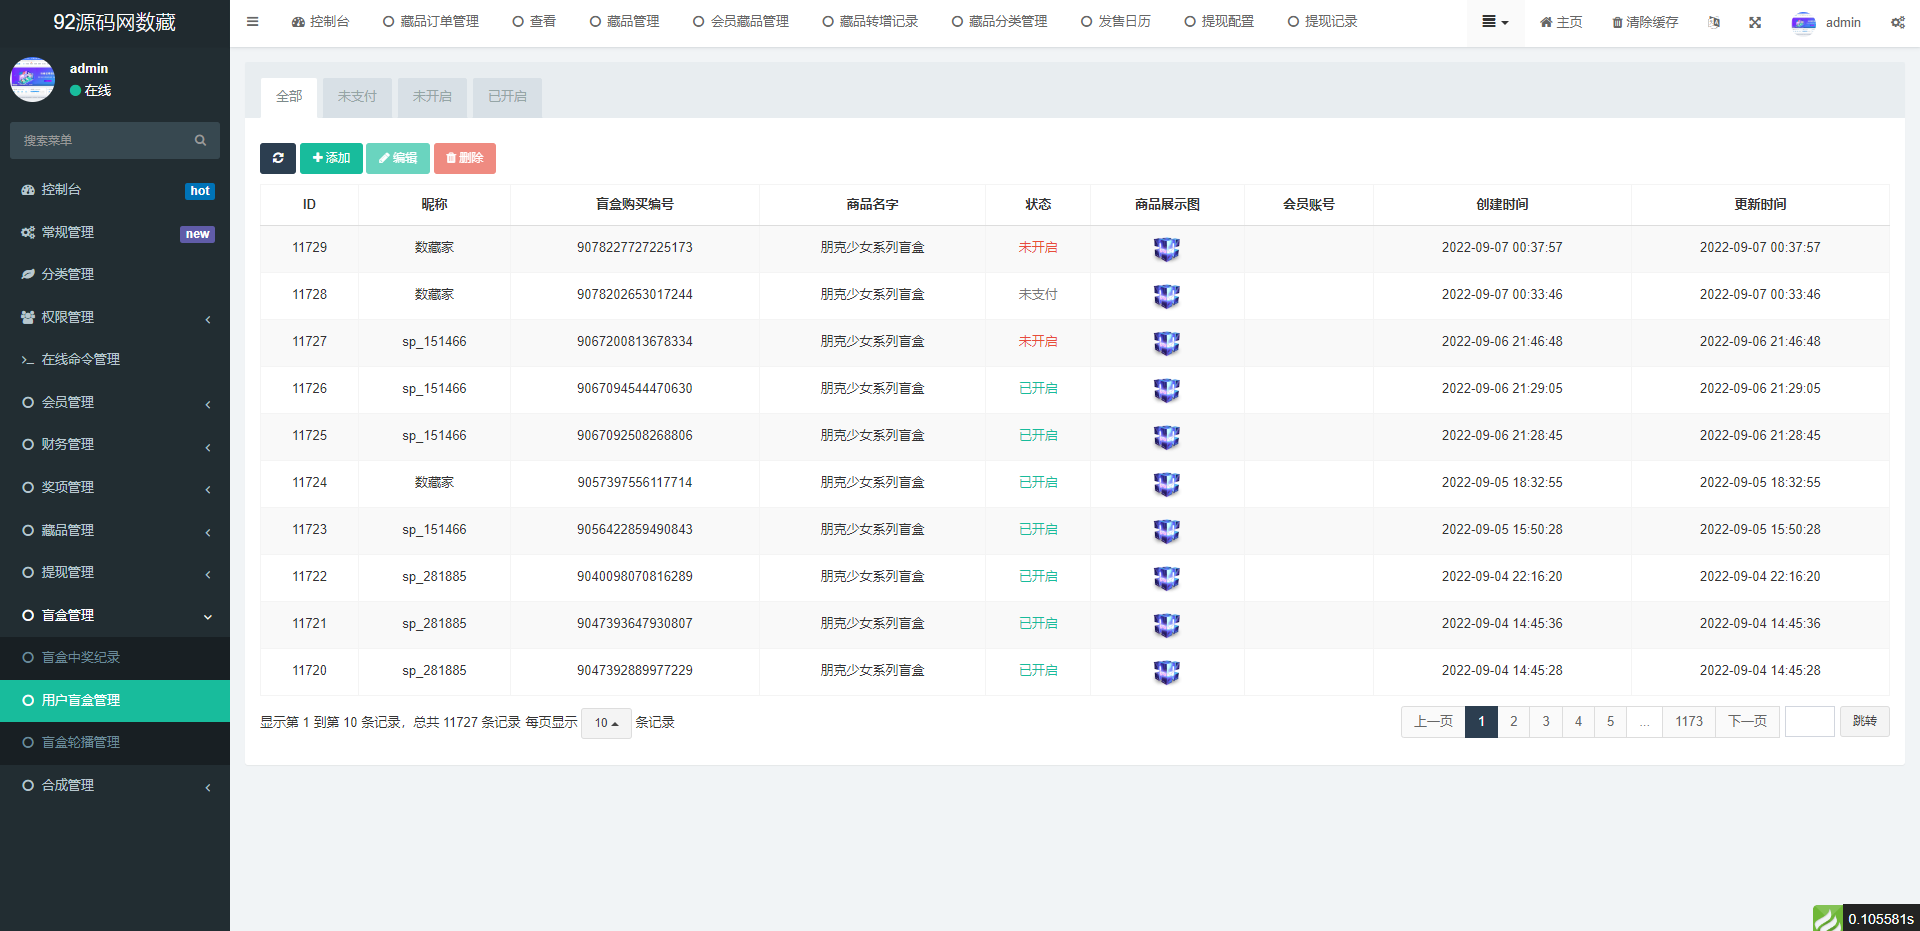Go to page 3 in pagination
Viewport: 1920px width, 931px height.
1546,721
